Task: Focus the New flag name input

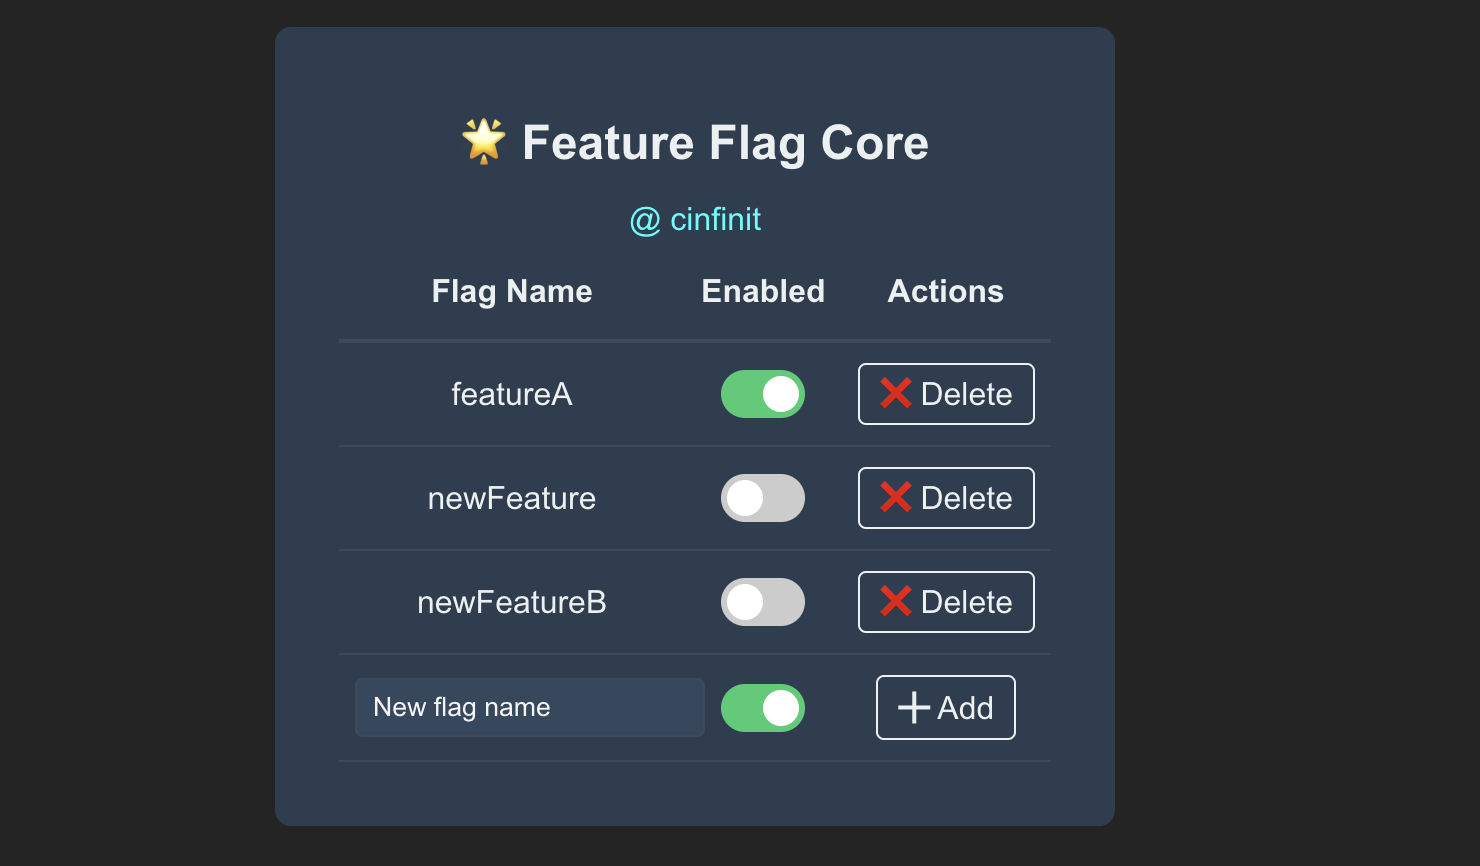Action: [x=530, y=708]
